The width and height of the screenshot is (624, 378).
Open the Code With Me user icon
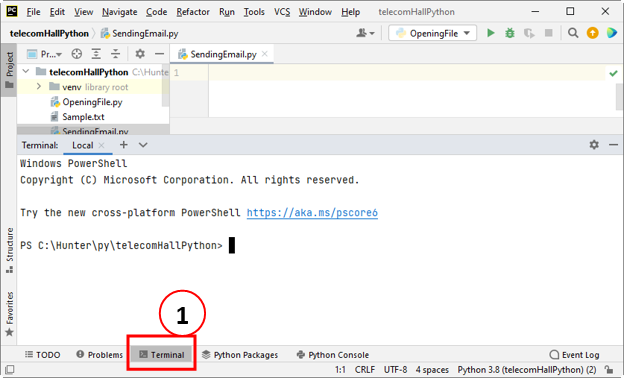pos(365,33)
